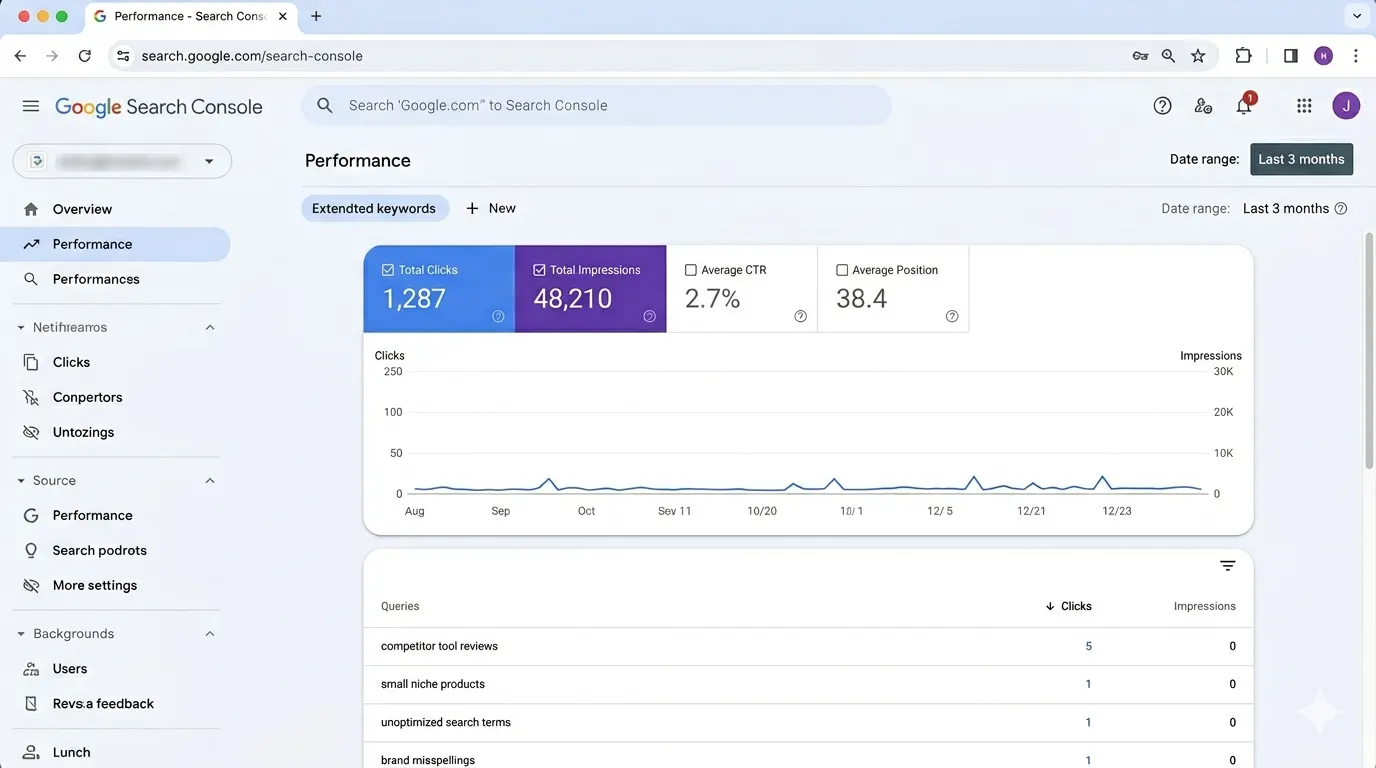The width and height of the screenshot is (1376, 768).
Task: Click the help question mark icon in header
Action: tap(1162, 105)
